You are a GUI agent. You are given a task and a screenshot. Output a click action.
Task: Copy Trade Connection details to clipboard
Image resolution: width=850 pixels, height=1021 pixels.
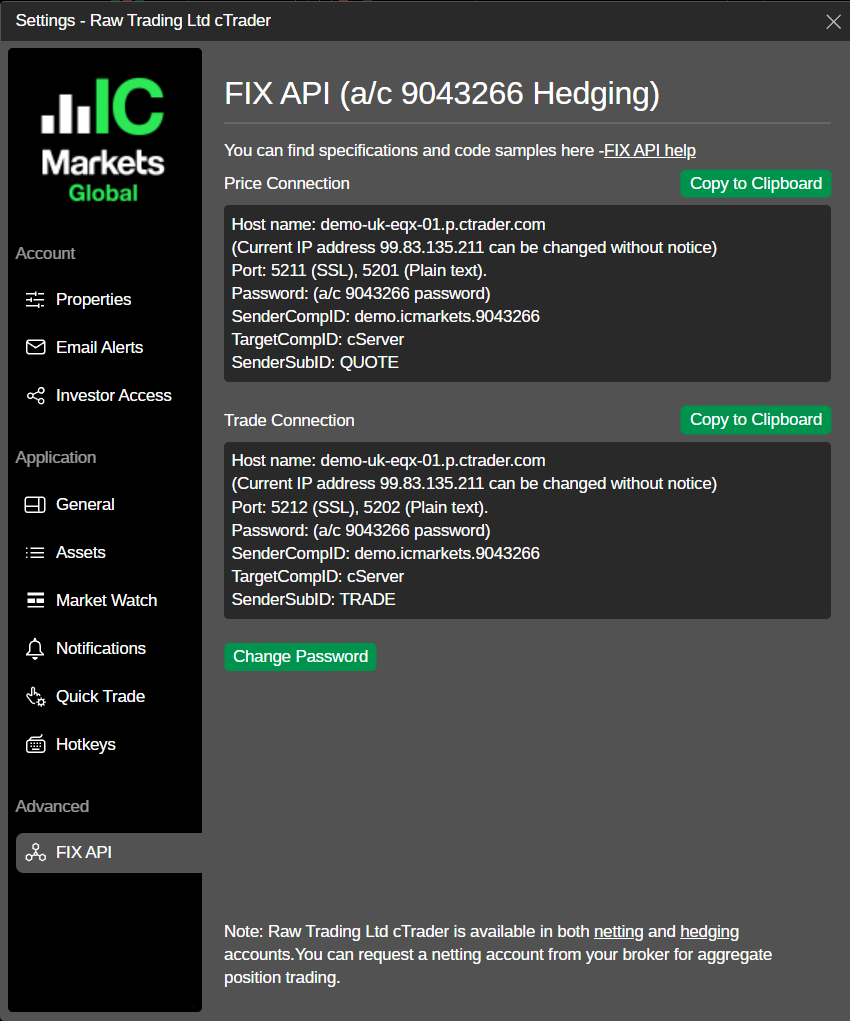click(756, 420)
